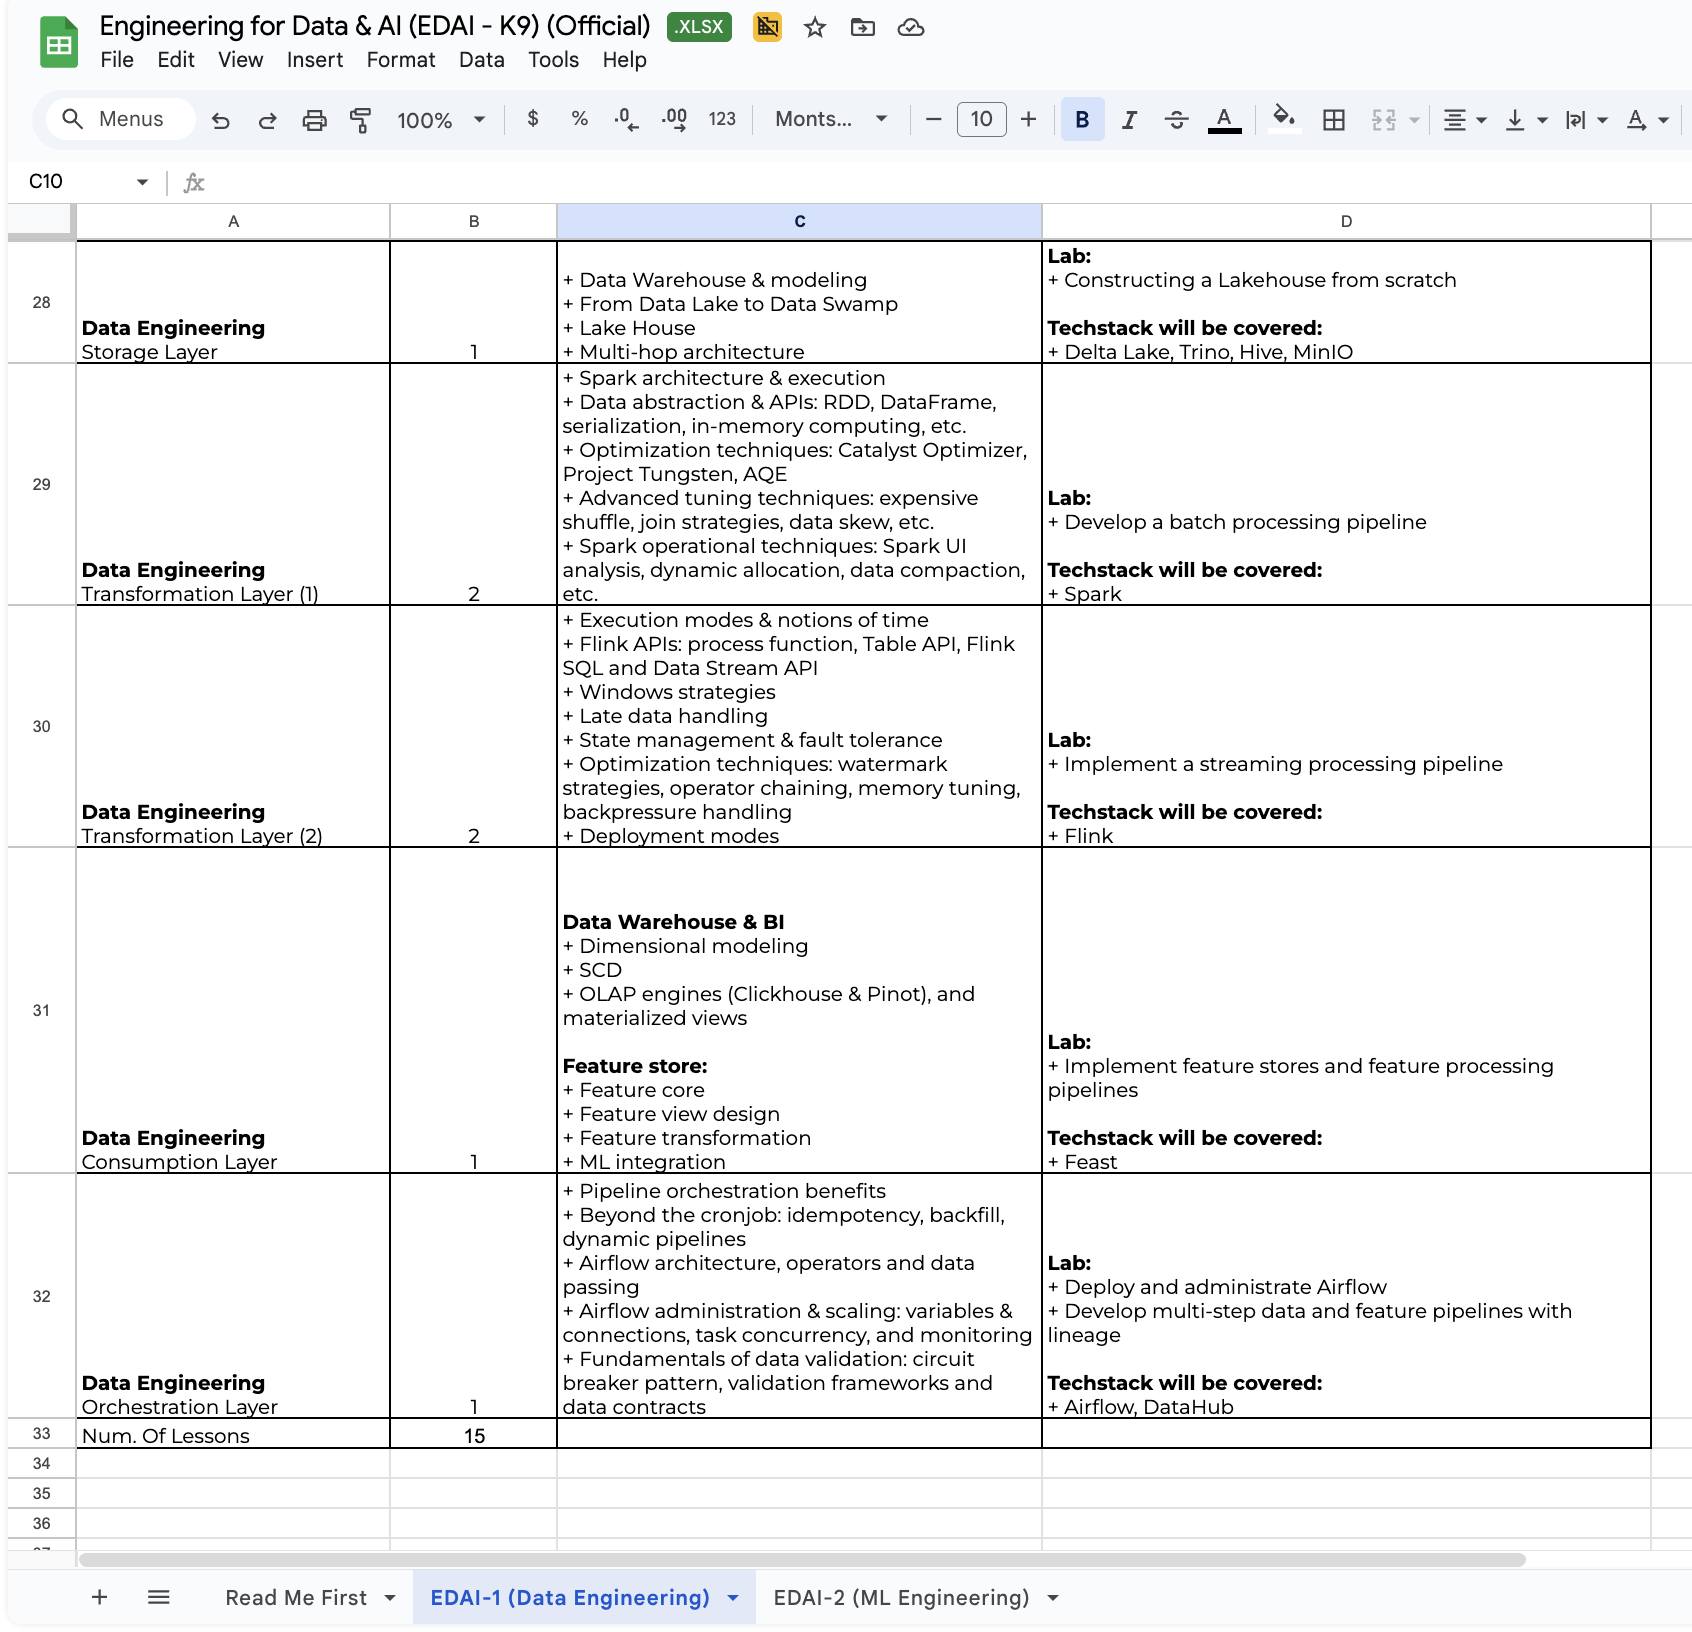Open the Format menu
Viewport: 1692px width, 1632px height.
click(401, 60)
